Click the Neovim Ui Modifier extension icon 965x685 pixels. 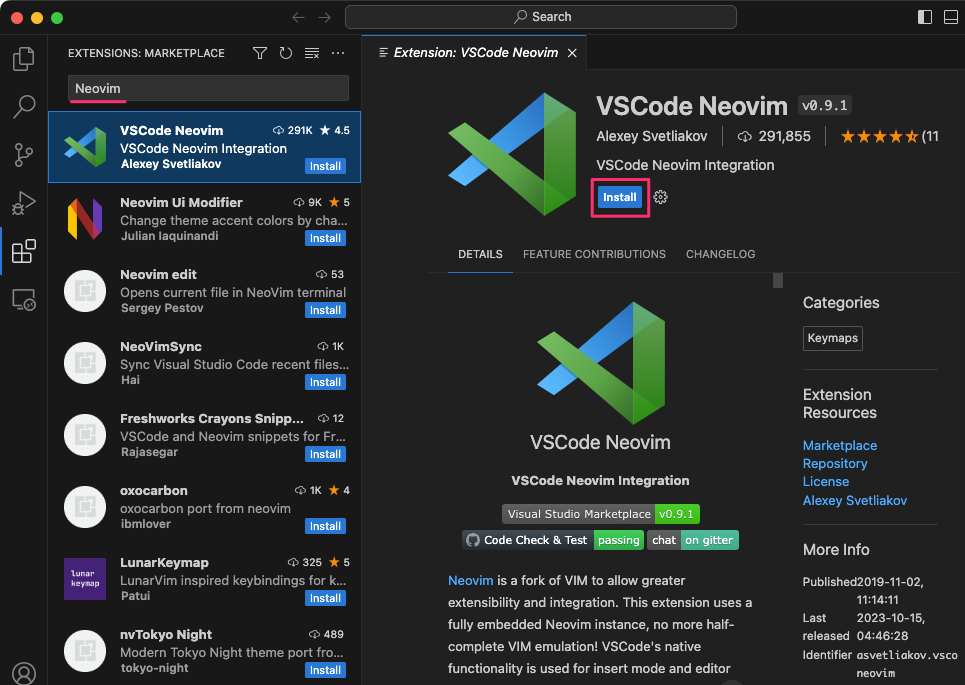click(85, 219)
